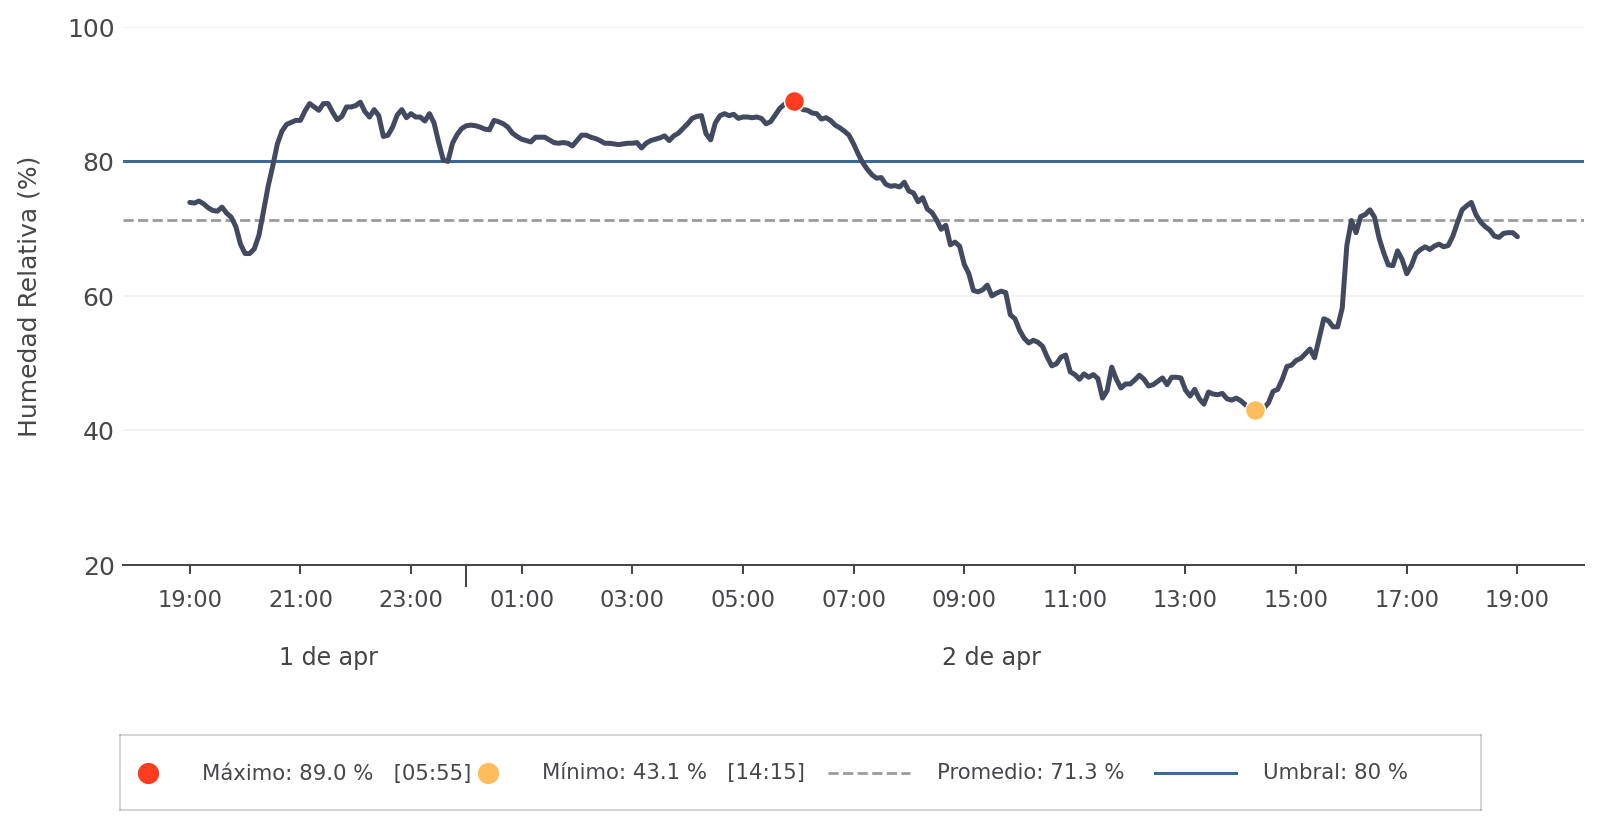Click the red maximum marker on the curve
The image size is (1601, 828).
[x=794, y=101]
